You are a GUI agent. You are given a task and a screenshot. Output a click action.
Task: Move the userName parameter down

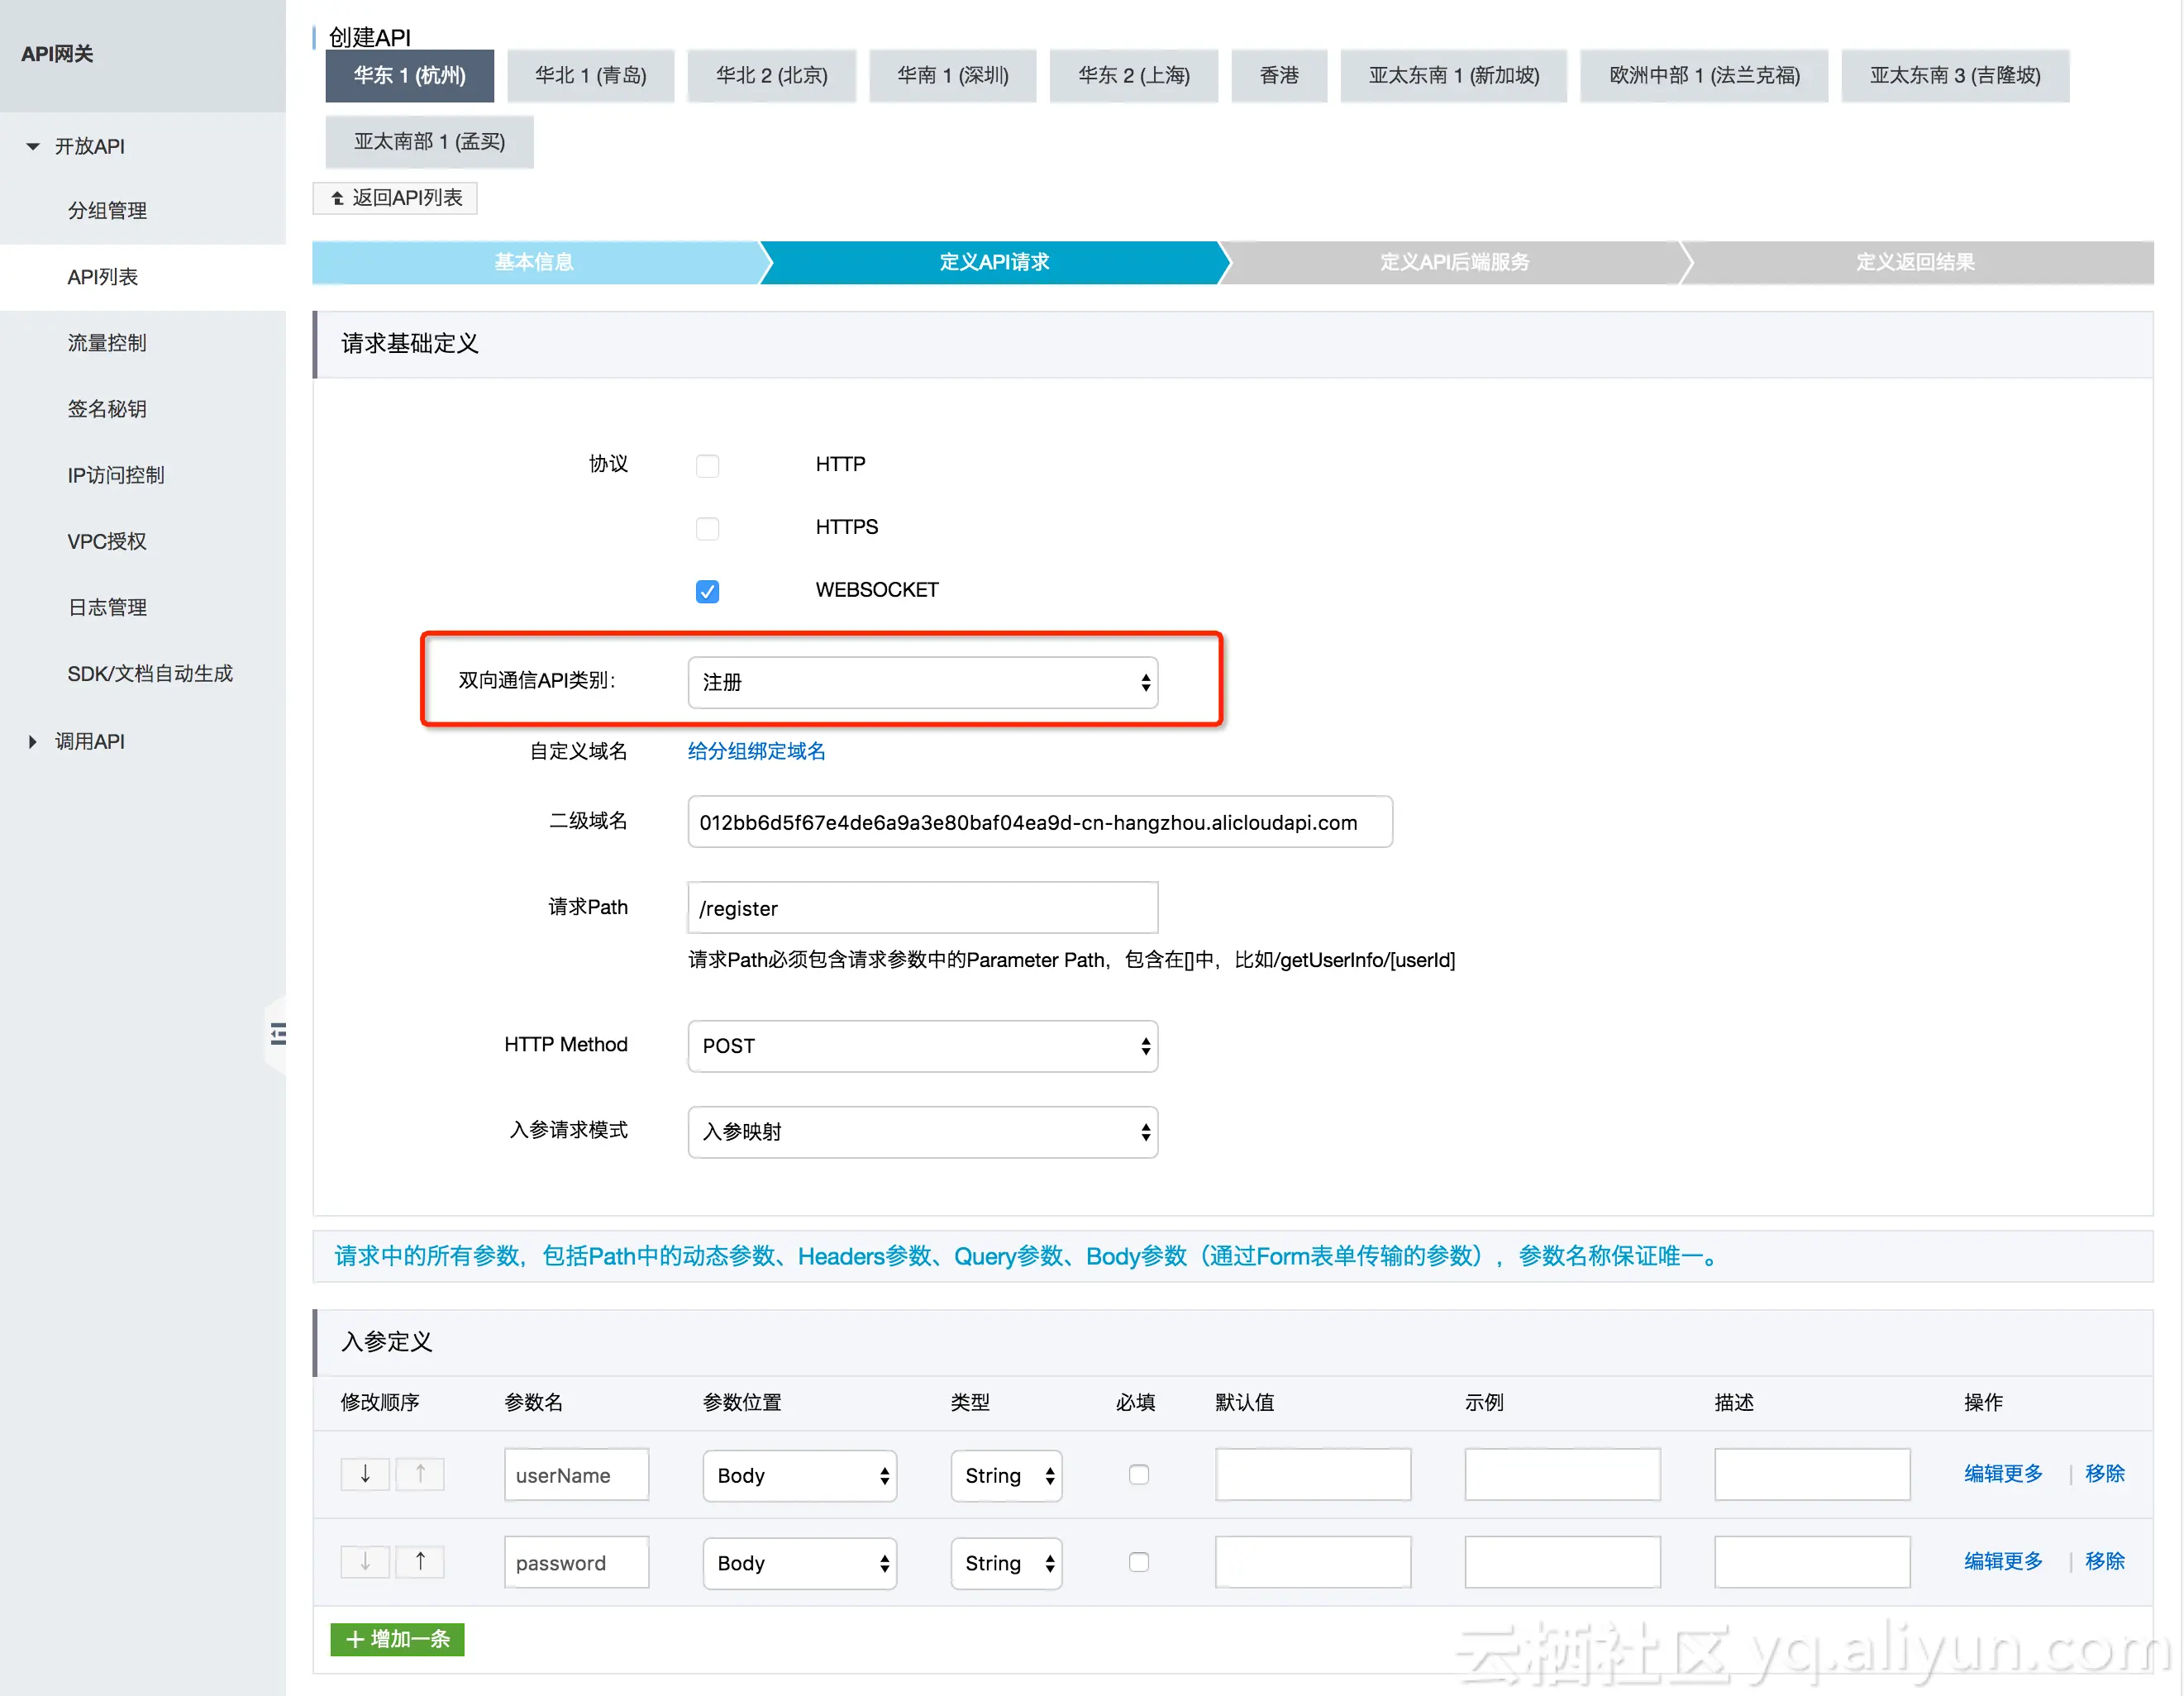click(365, 1475)
